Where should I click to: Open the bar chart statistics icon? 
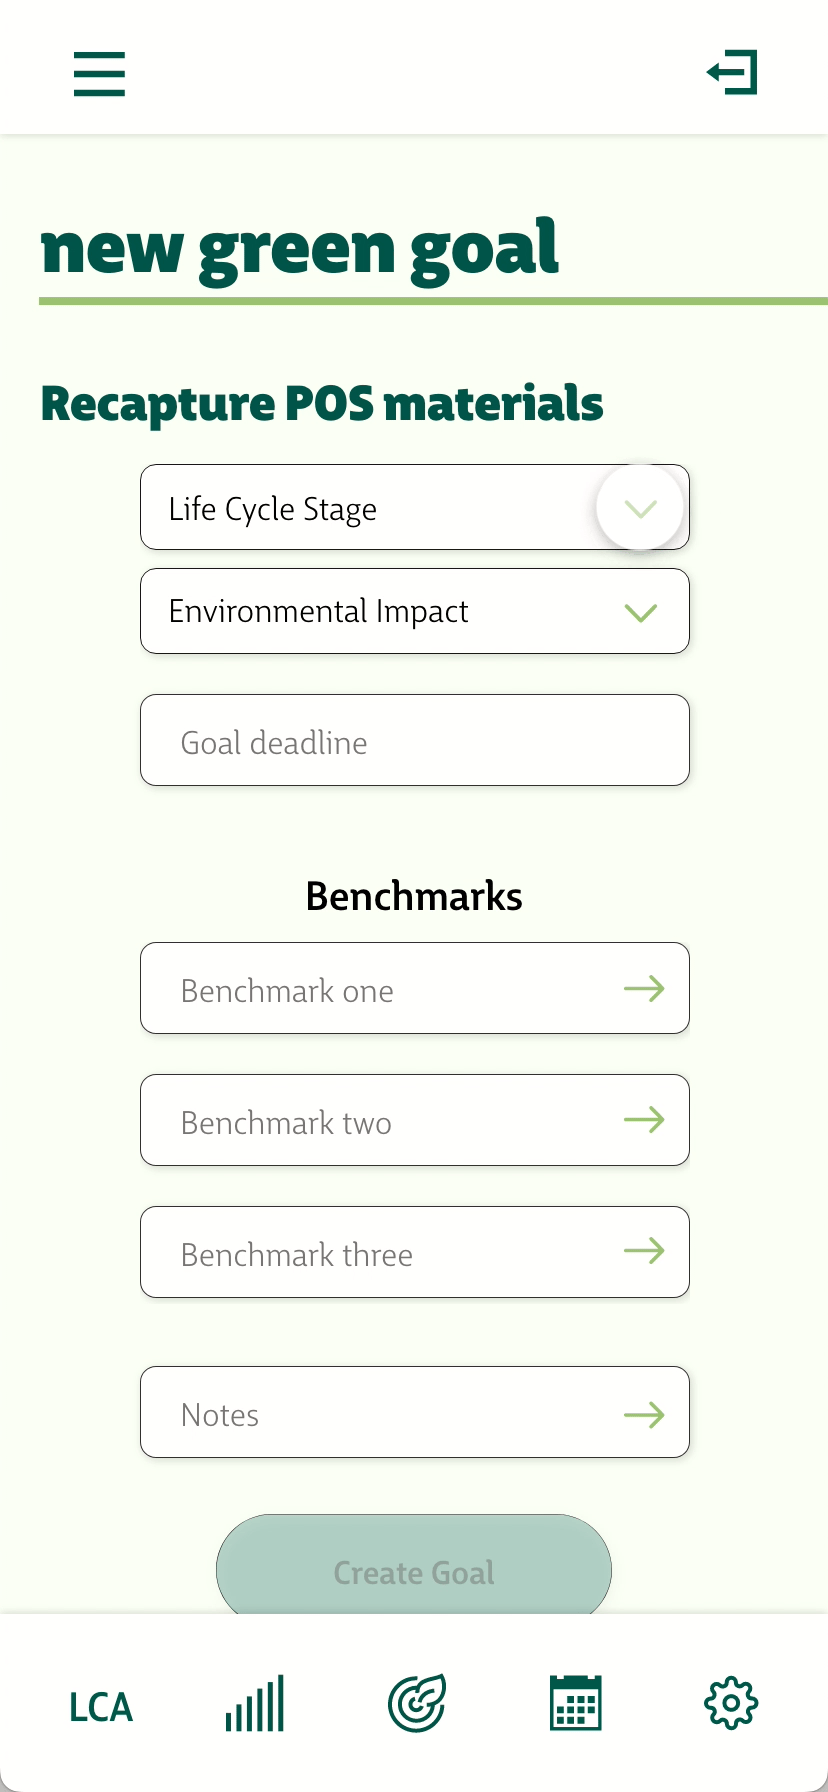[x=255, y=1703]
